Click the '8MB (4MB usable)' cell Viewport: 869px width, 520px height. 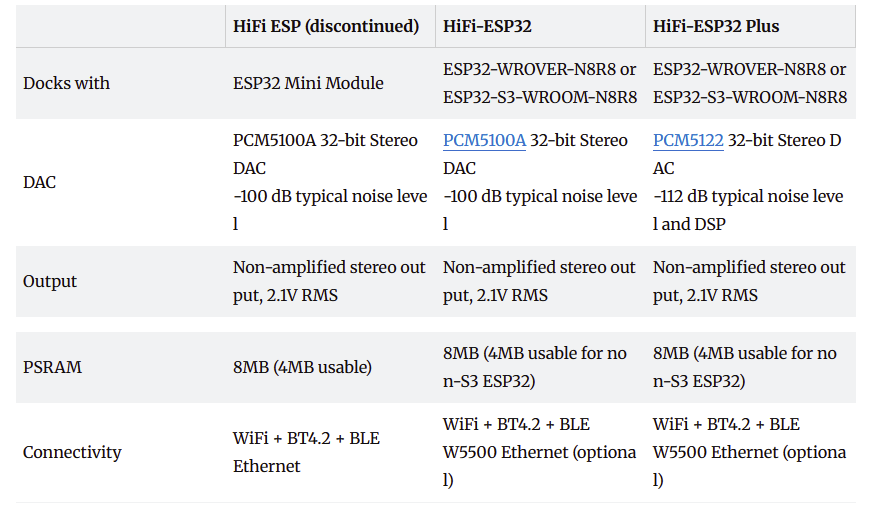tap(302, 367)
